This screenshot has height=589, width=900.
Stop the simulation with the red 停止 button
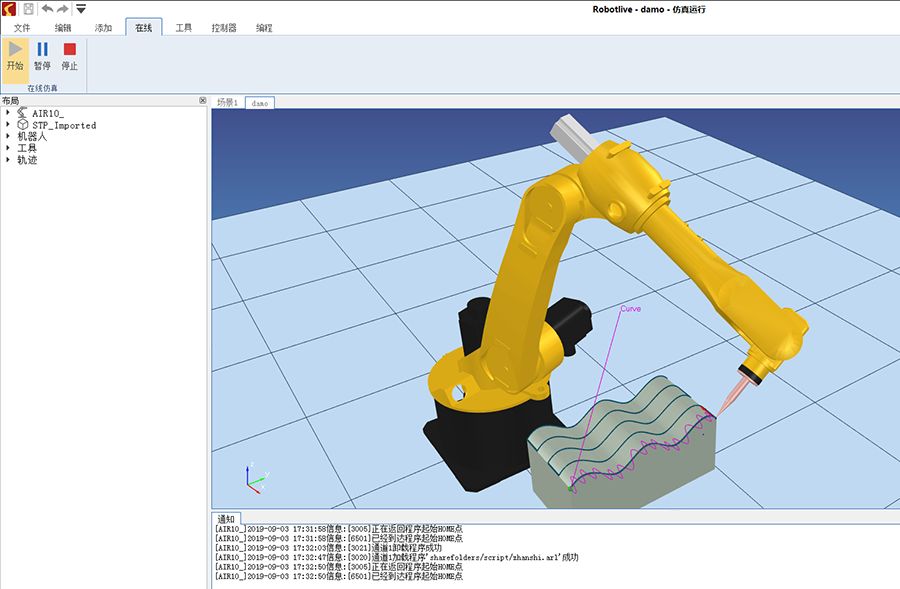(69, 54)
